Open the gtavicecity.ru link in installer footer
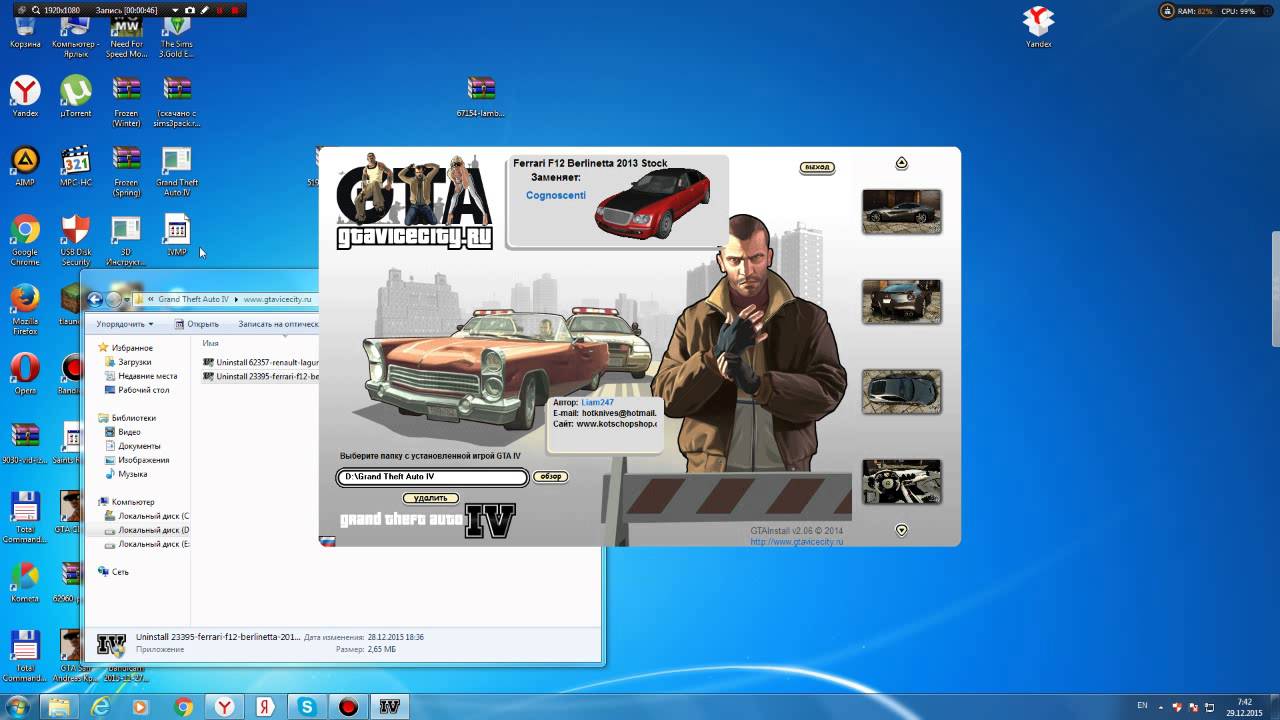 point(797,542)
